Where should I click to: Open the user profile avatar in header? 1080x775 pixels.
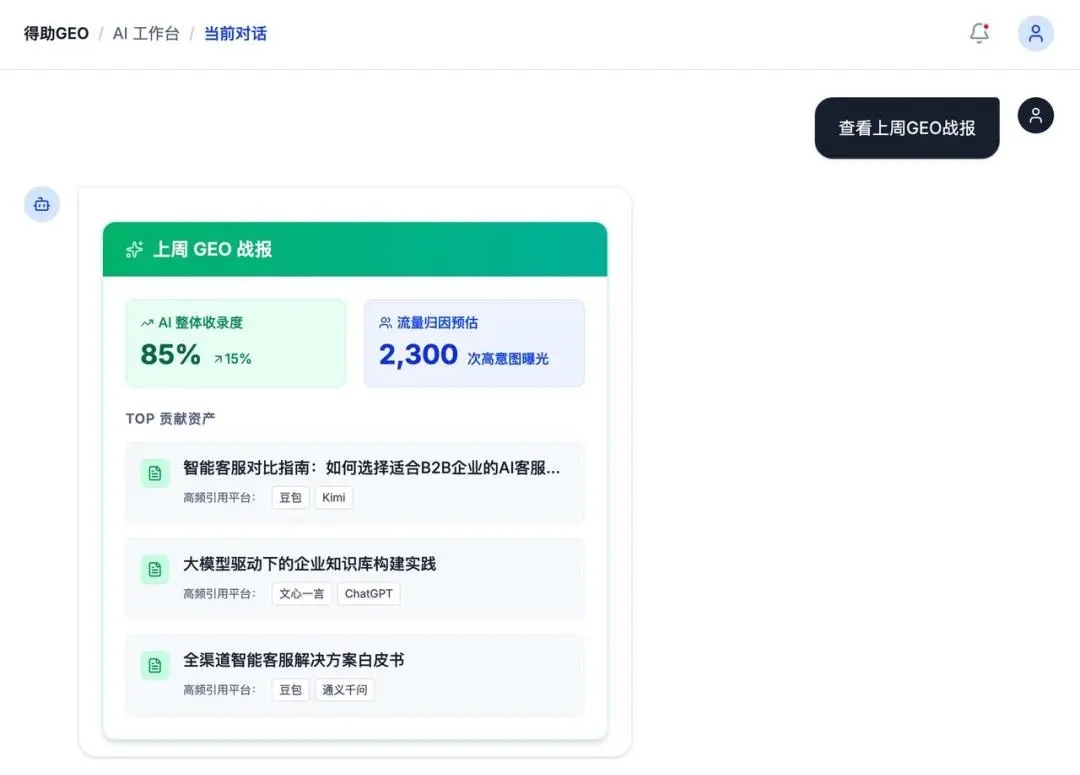point(1035,33)
